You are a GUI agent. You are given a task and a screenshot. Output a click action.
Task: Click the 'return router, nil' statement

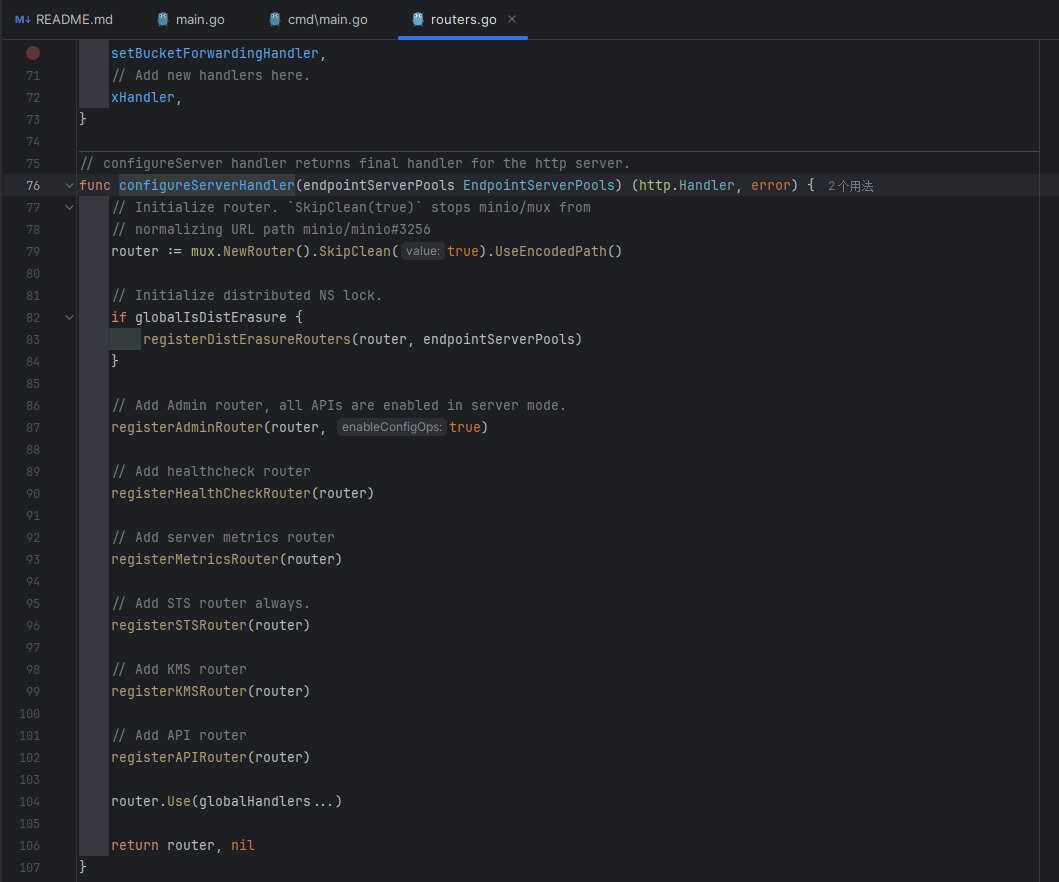point(183,846)
